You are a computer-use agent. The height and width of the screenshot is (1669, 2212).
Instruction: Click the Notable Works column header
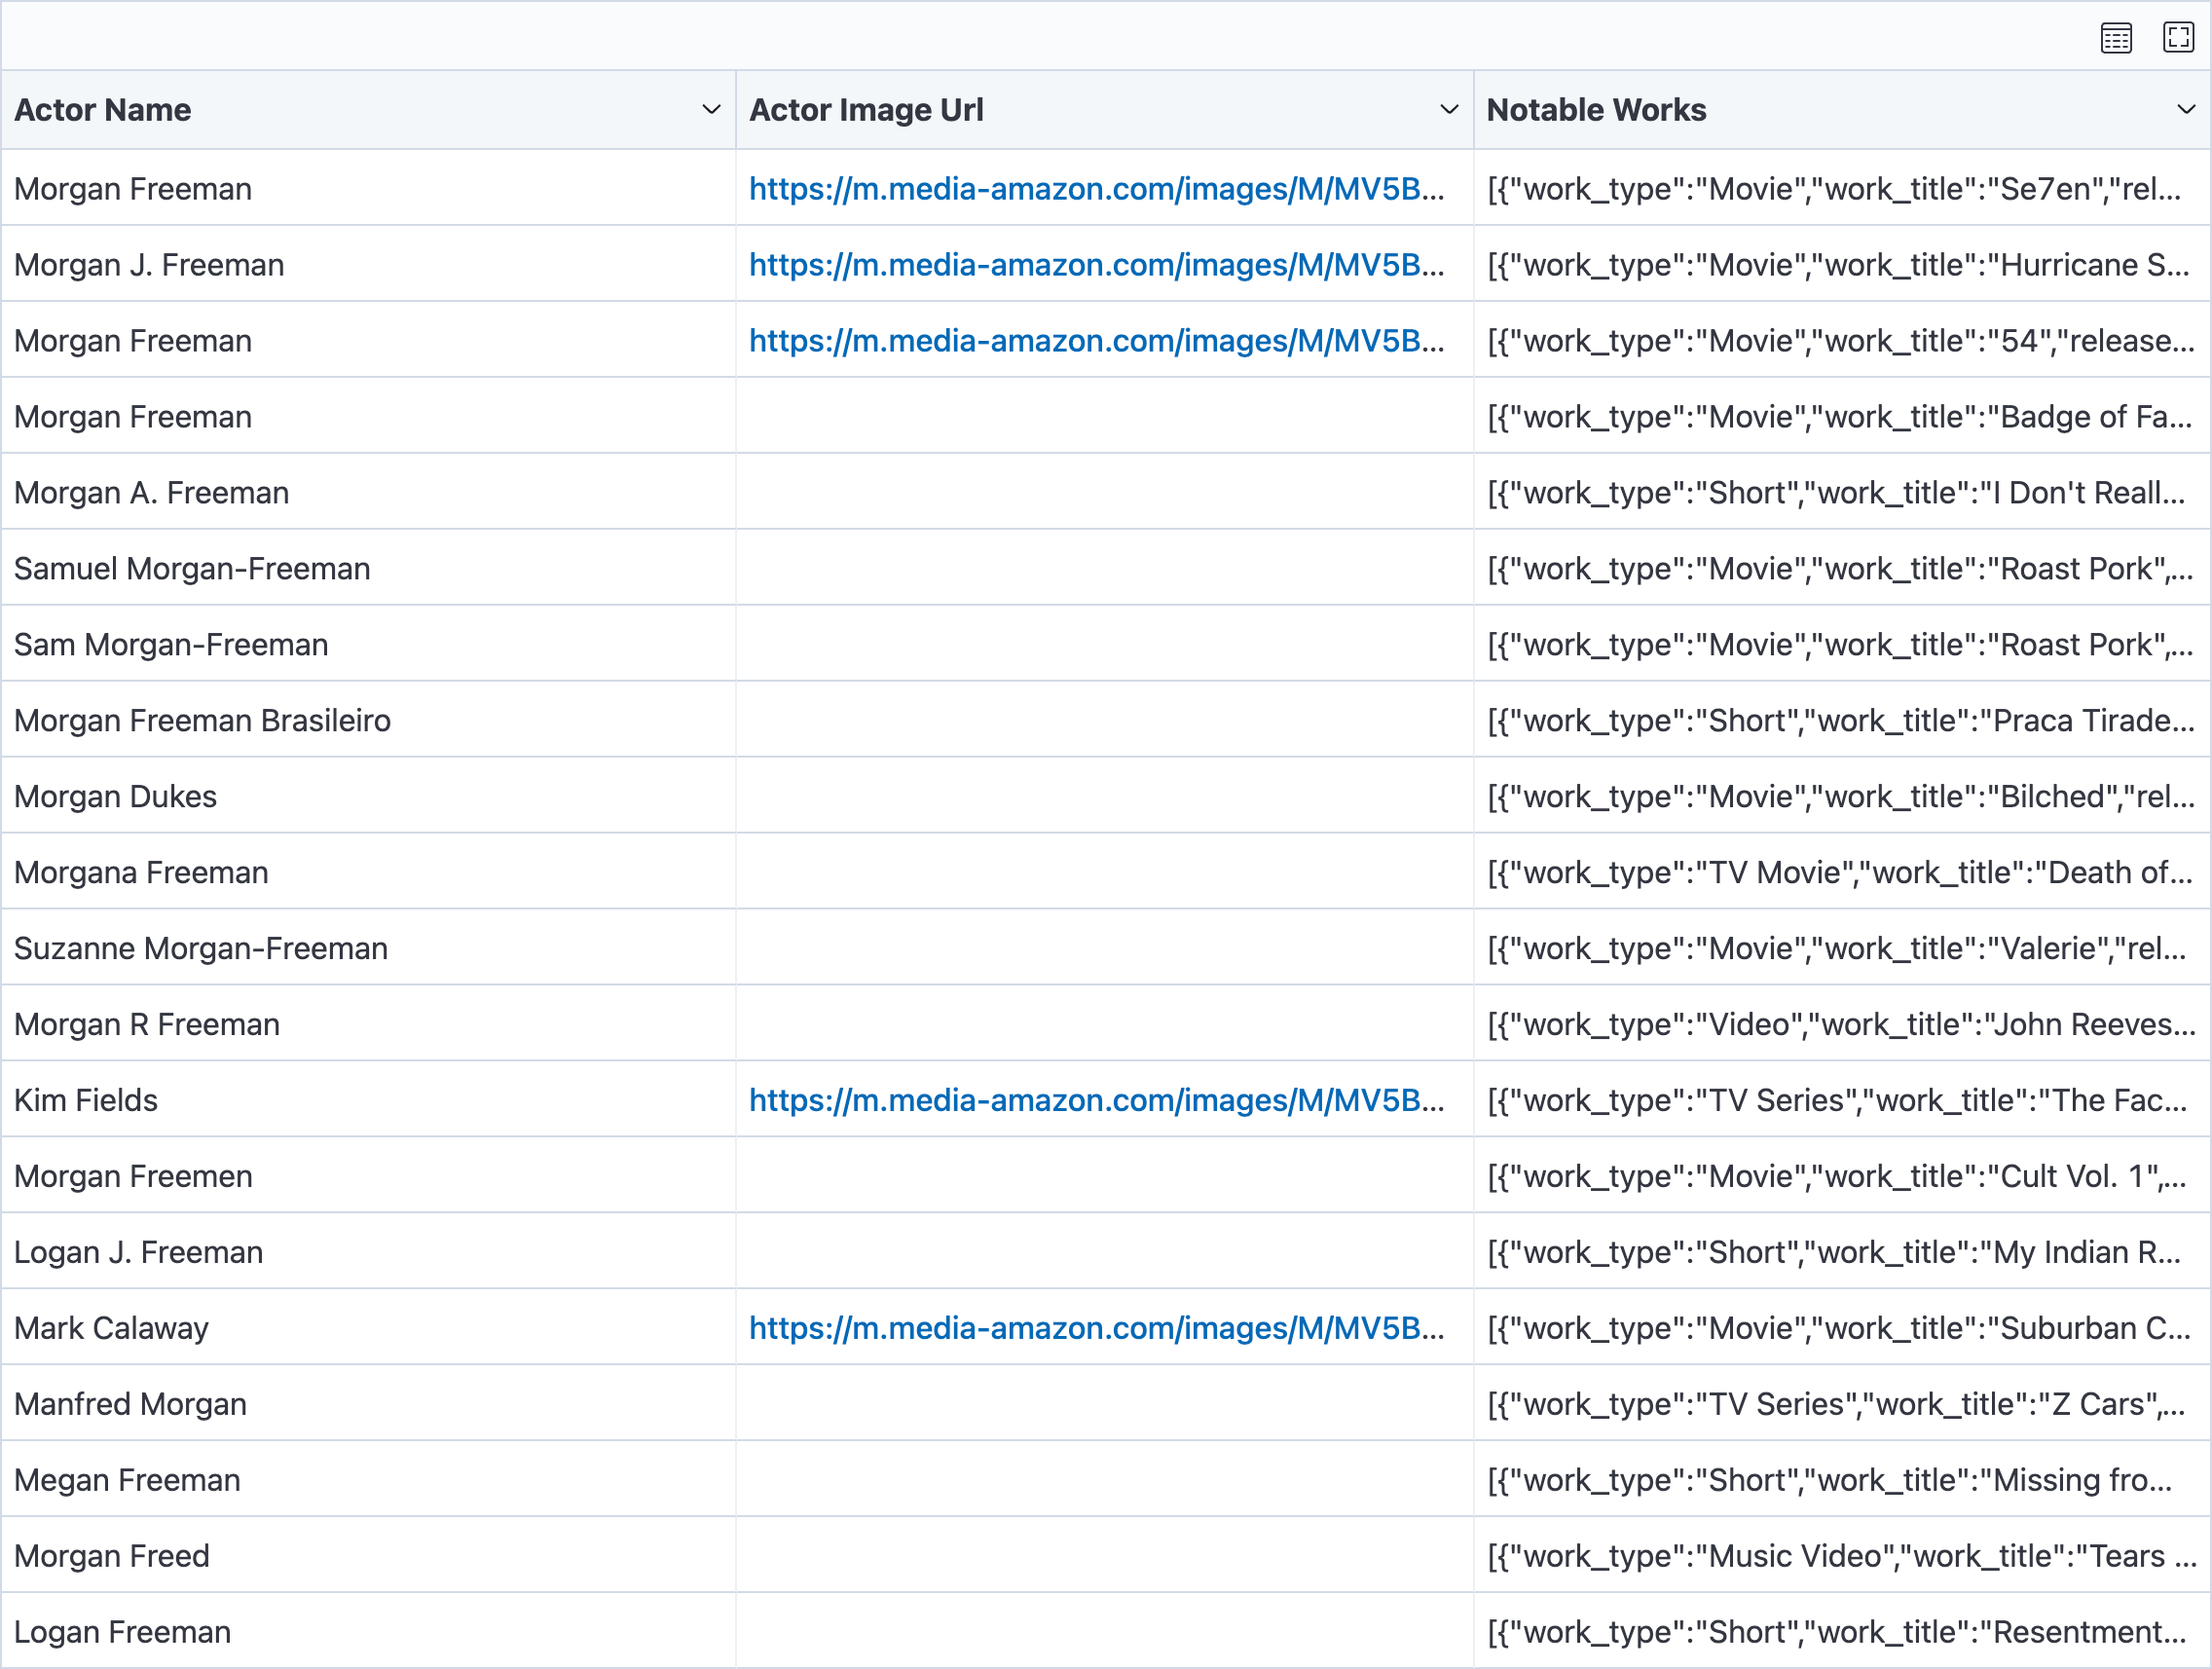tap(1596, 110)
